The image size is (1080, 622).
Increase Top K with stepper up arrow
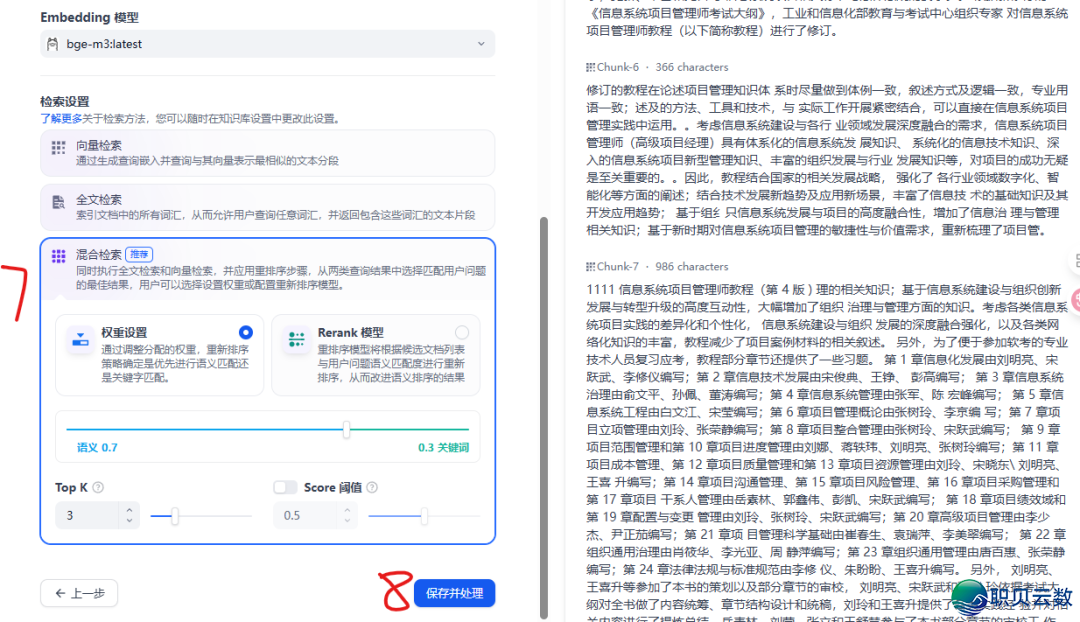click(129, 510)
